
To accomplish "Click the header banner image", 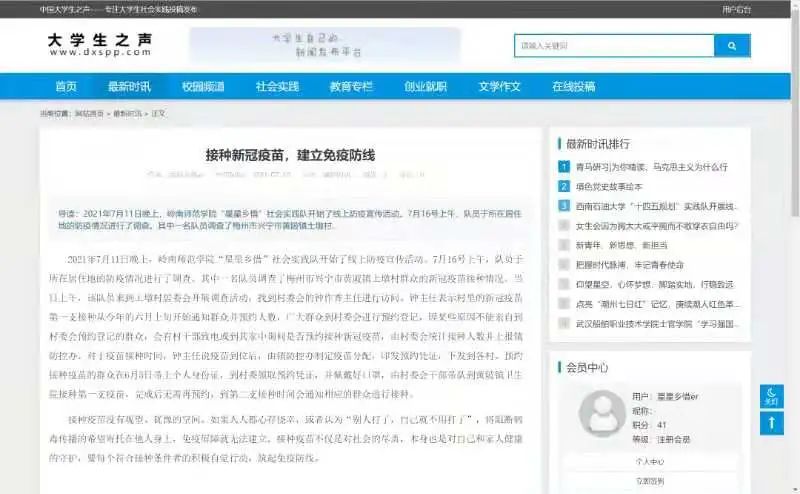I will pos(325,46).
